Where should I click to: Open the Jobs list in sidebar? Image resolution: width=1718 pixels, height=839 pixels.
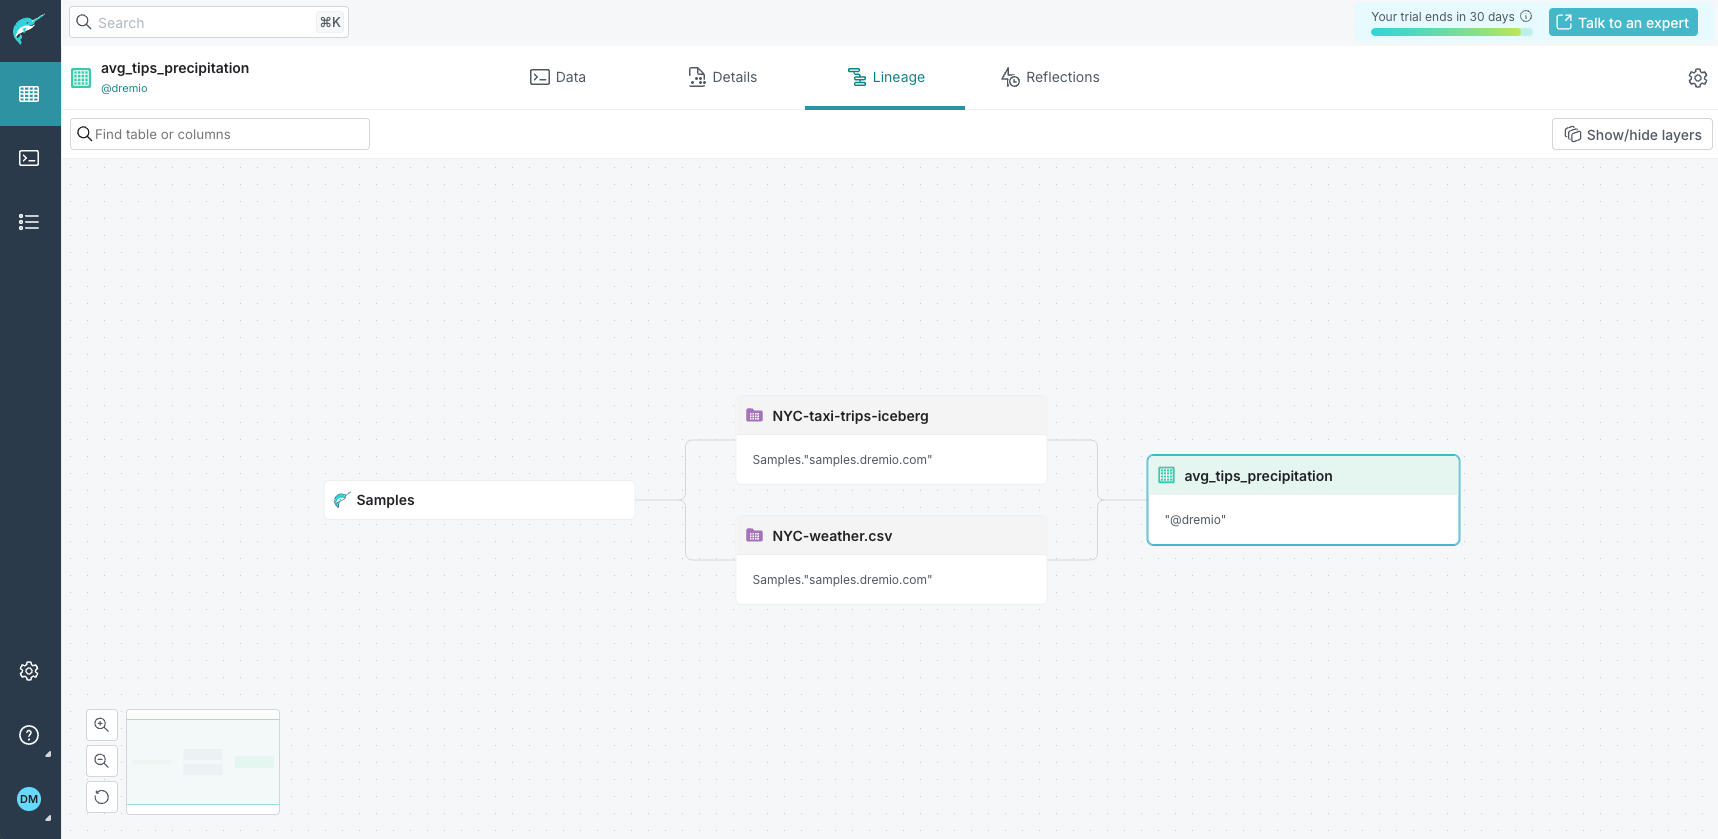29,222
